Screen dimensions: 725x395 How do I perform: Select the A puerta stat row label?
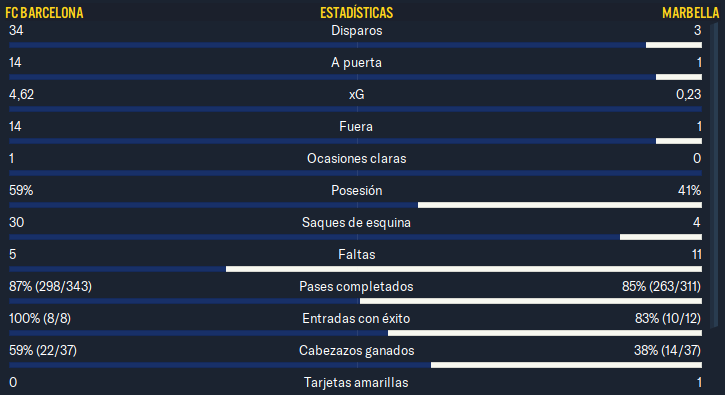coord(356,62)
